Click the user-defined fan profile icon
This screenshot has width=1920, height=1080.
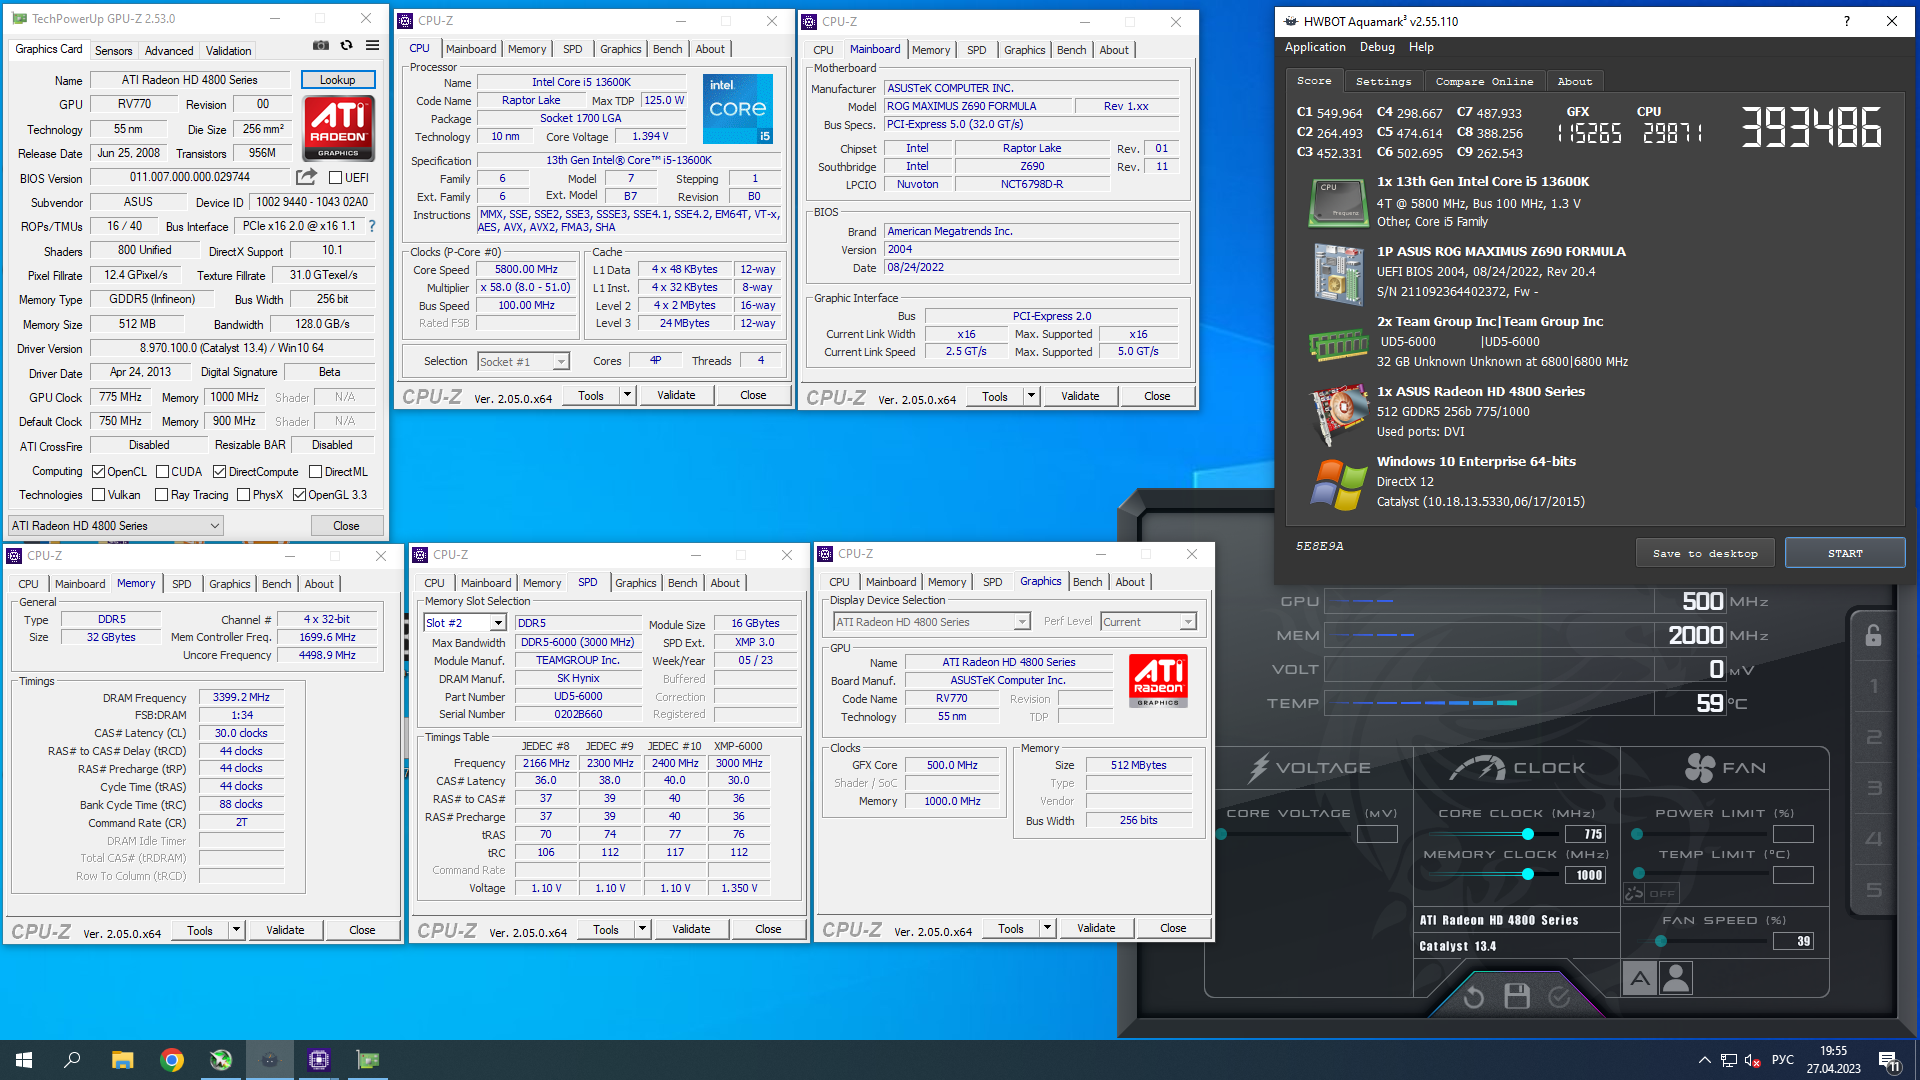tap(1676, 978)
